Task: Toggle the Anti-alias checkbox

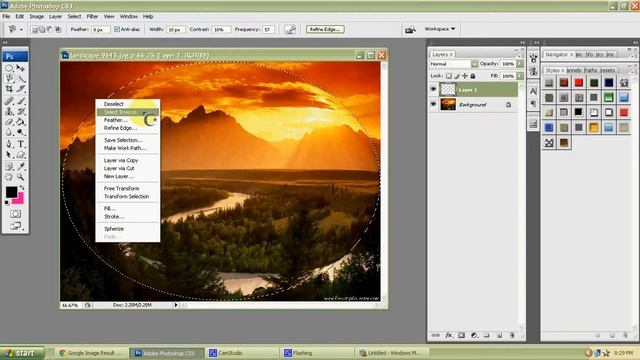Action: coord(117,29)
